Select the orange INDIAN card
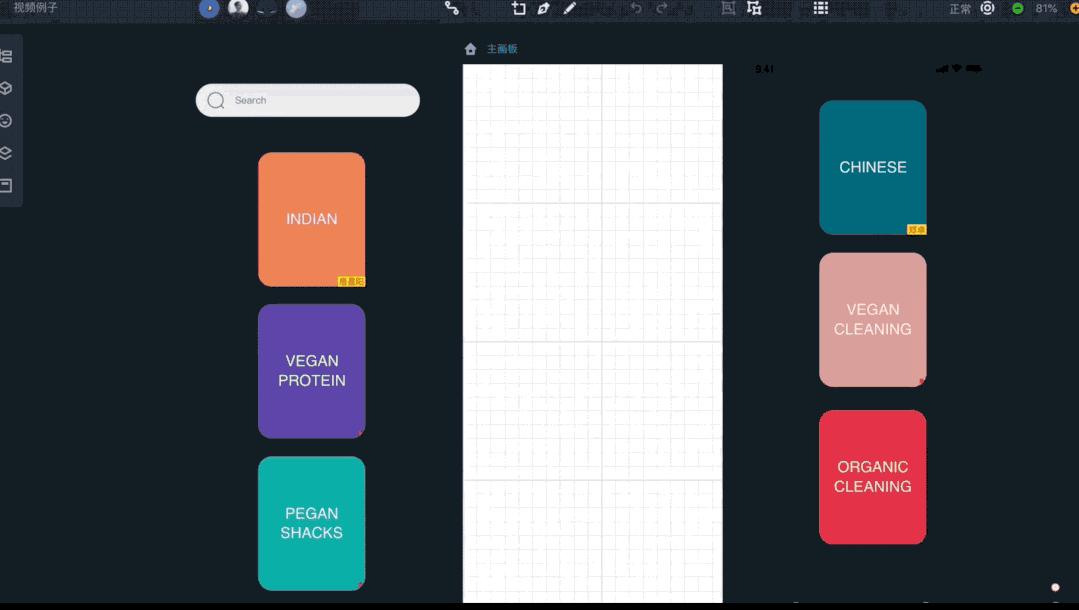 coord(312,219)
